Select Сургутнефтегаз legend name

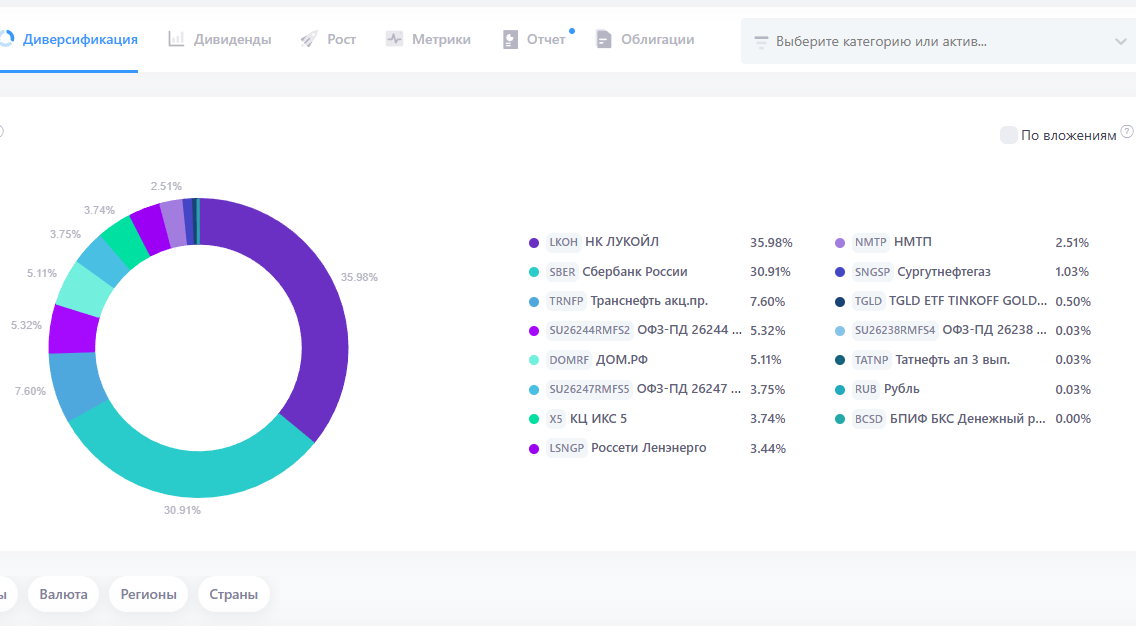pyautogui.click(x=943, y=272)
